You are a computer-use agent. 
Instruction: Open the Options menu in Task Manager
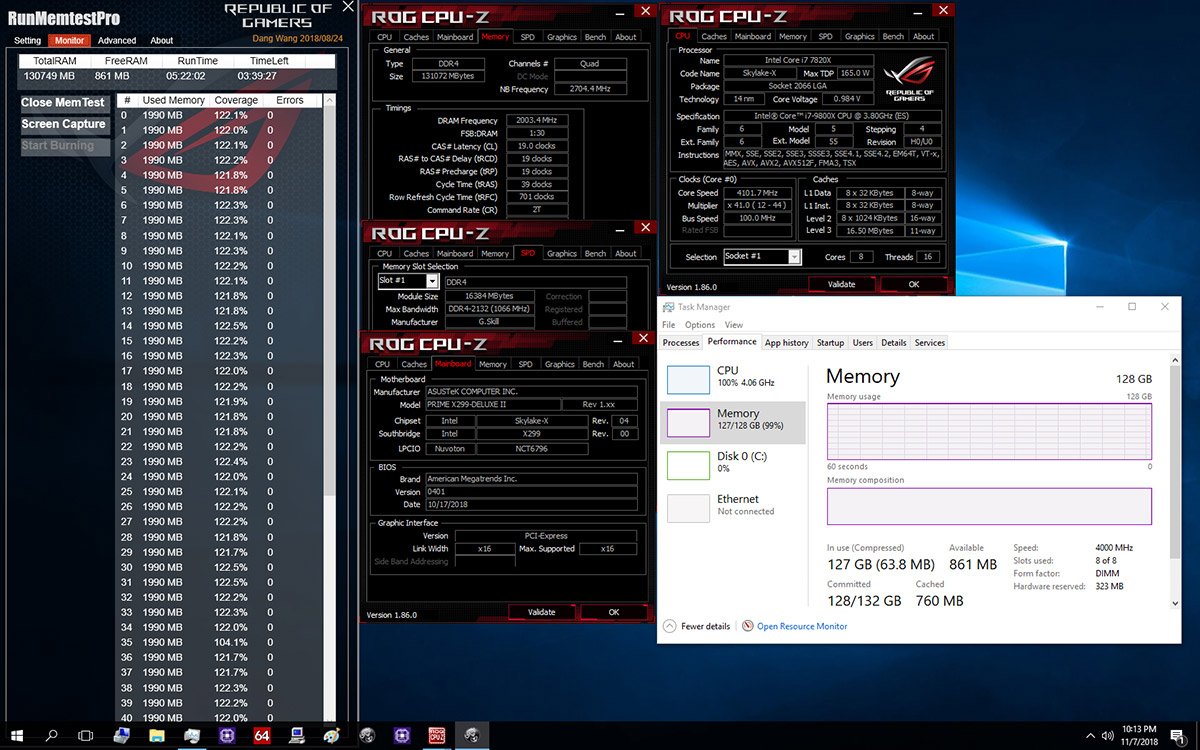[x=700, y=325]
